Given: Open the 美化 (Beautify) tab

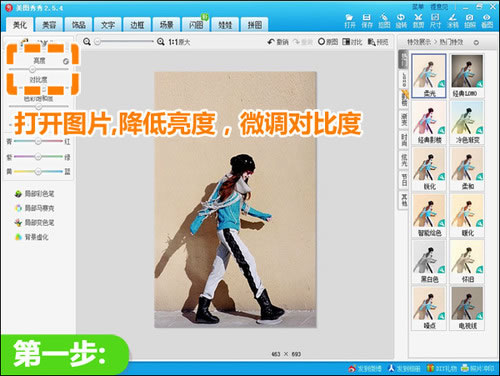Looking at the screenshot, I should (20, 25).
